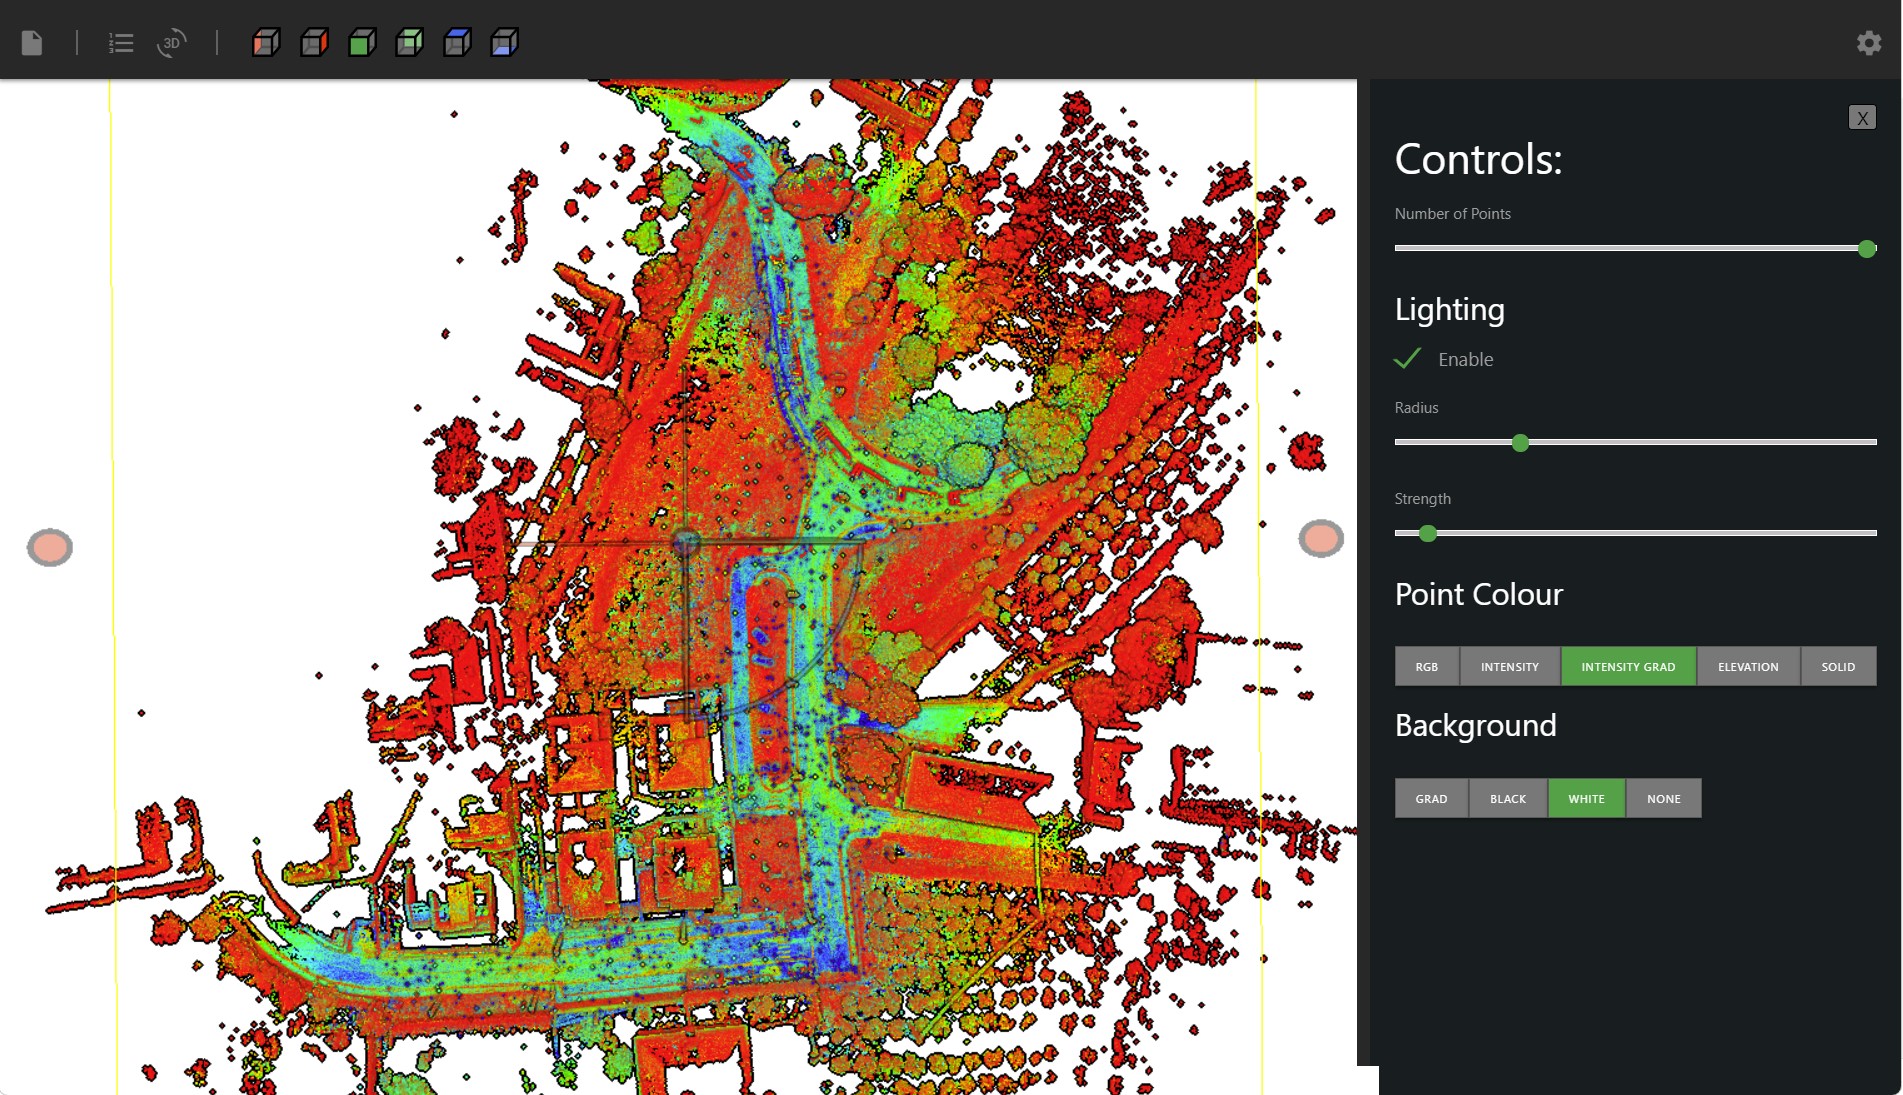Set background to Grad

[1431, 799]
